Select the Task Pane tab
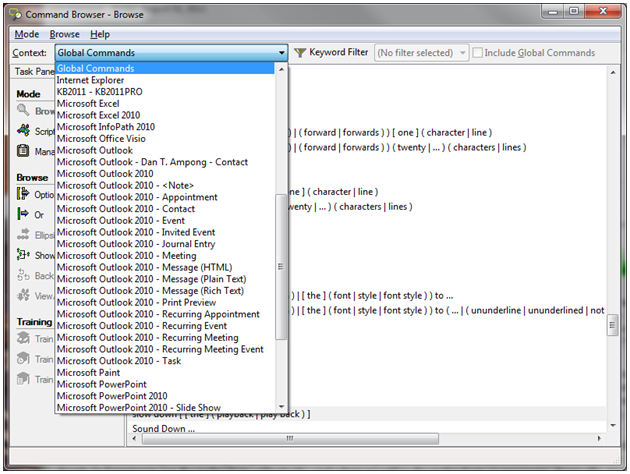 coord(34,72)
